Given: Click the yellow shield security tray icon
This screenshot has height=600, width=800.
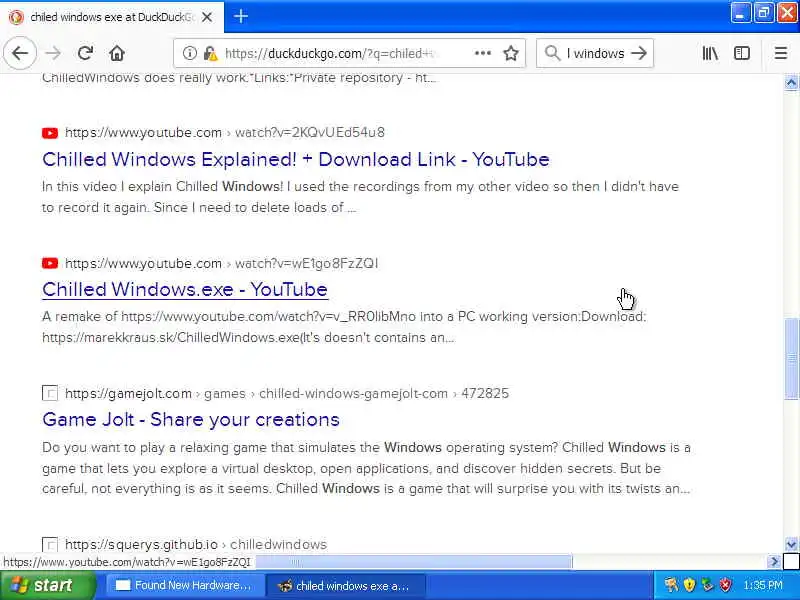Looking at the screenshot, I should point(689,585).
